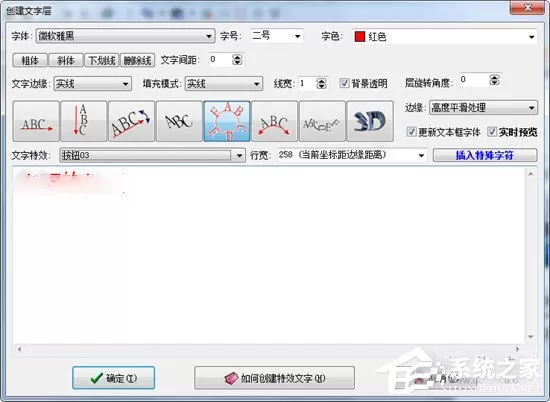This screenshot has height=402, width=550.
Task: Click text area vertical scrollbar up arrow
Action: coord(531,174)
